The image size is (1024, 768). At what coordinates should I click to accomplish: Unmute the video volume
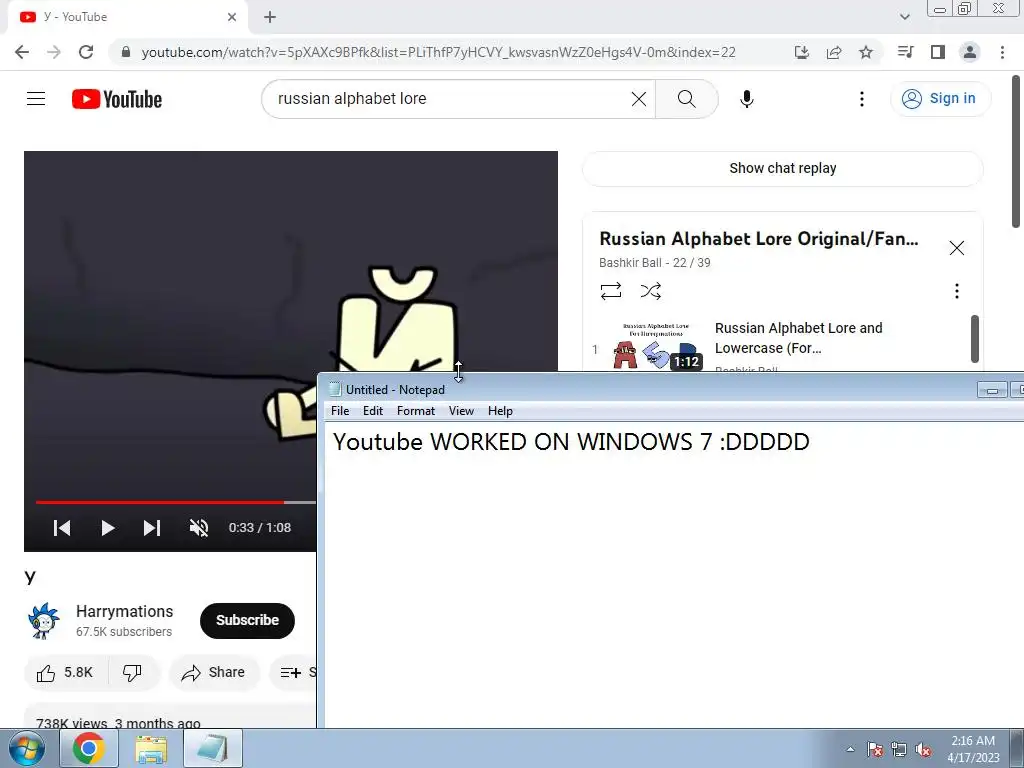199,528
